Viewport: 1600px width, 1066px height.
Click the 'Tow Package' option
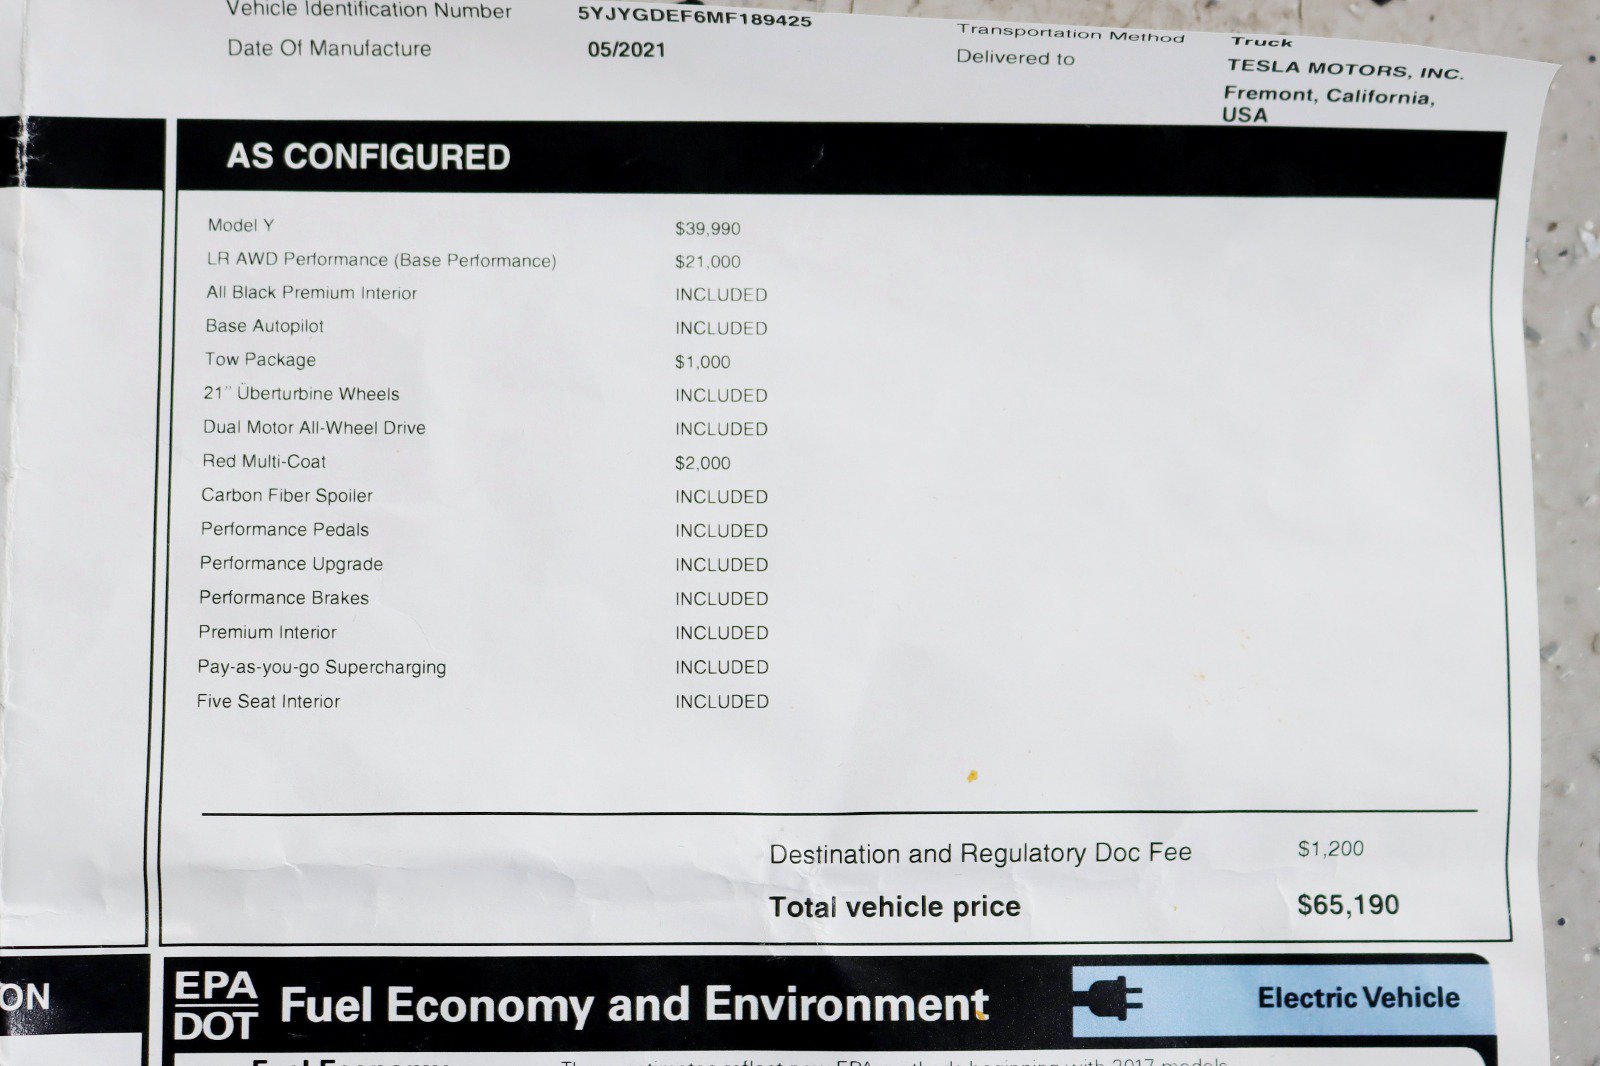click(x=260, y=360)
